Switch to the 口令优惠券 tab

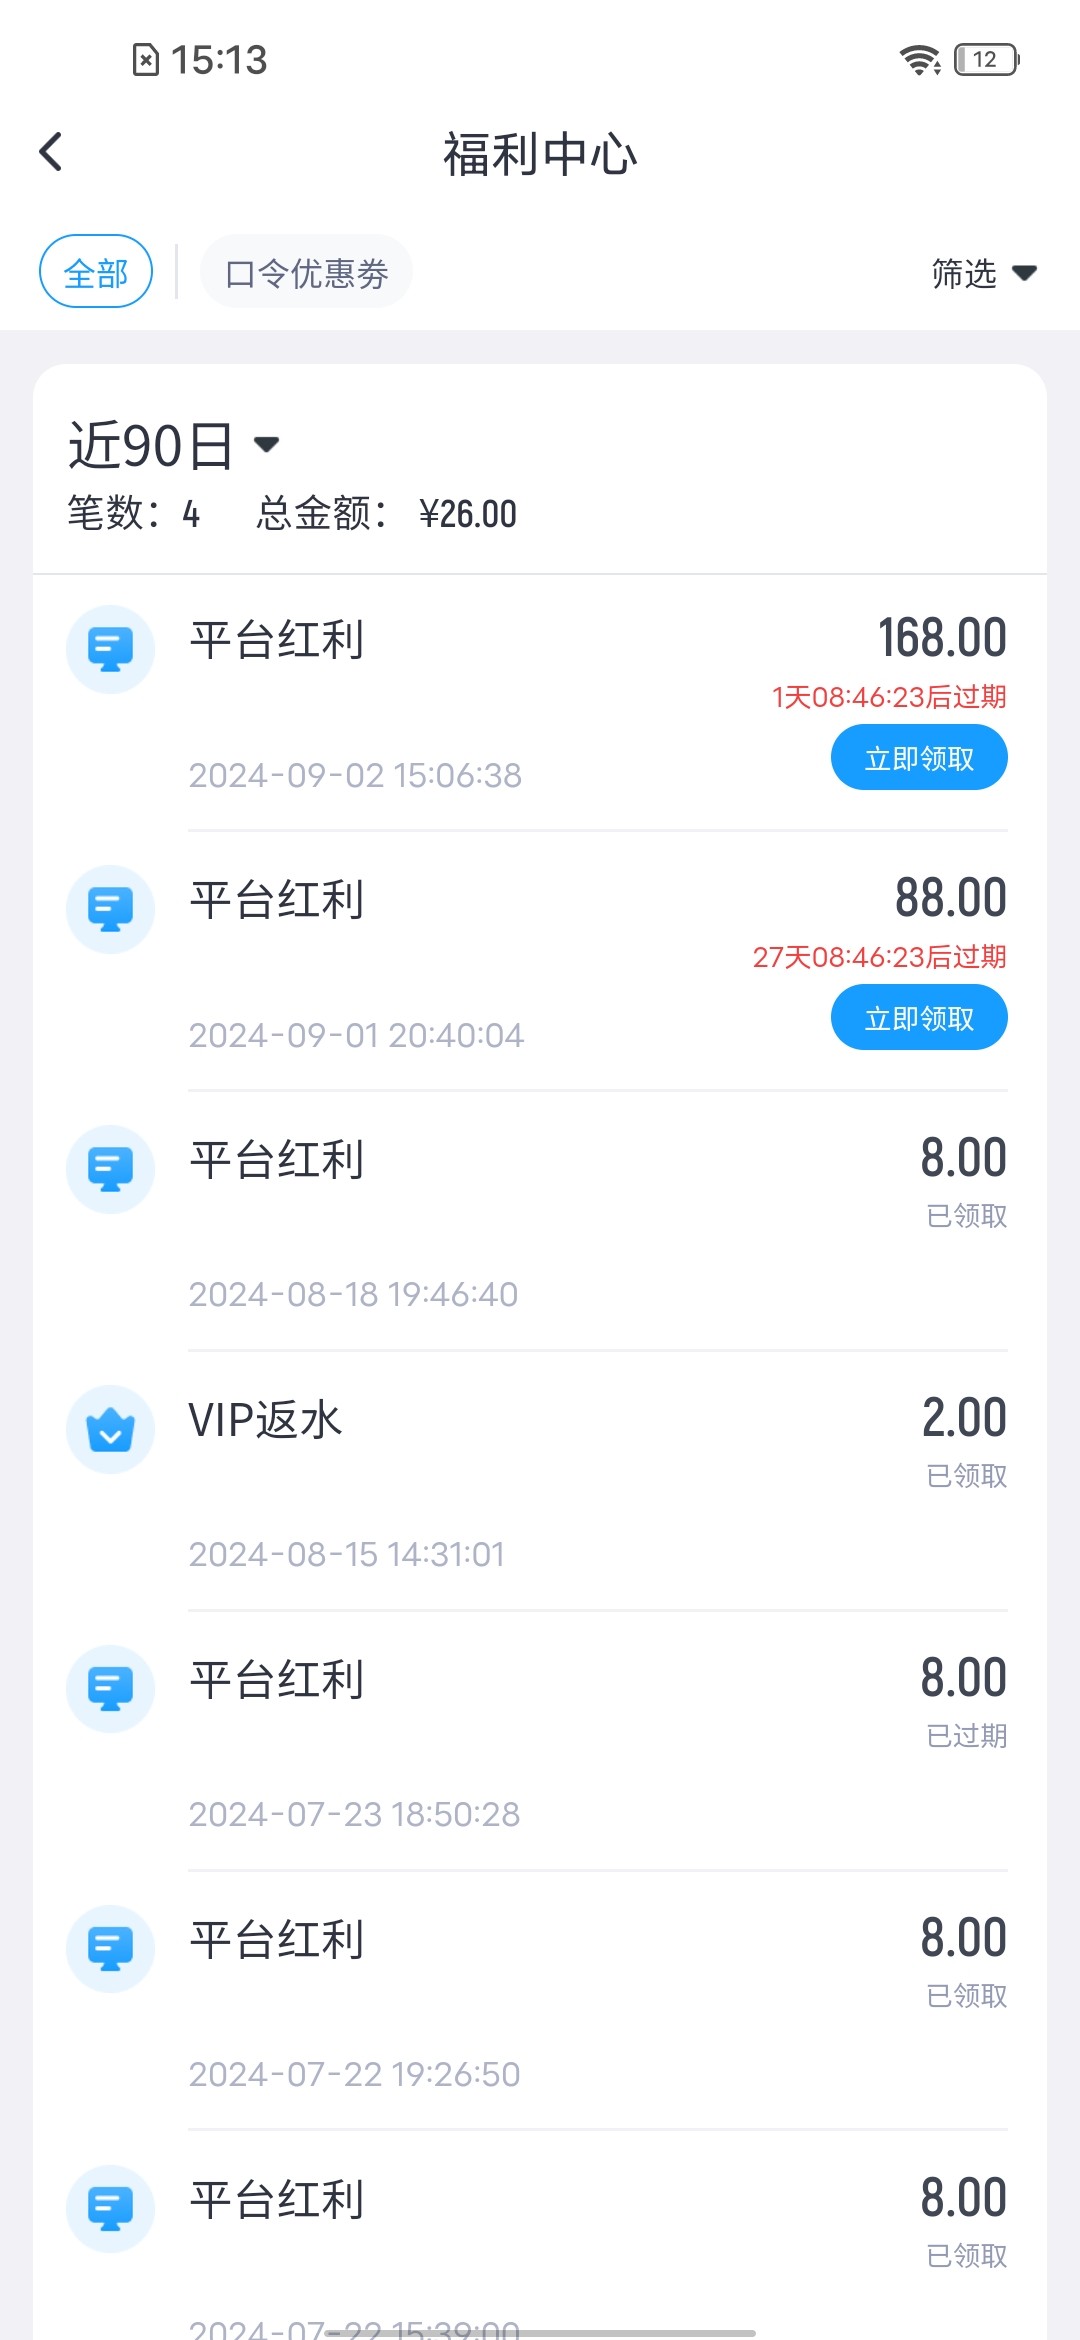coord(306,272)
